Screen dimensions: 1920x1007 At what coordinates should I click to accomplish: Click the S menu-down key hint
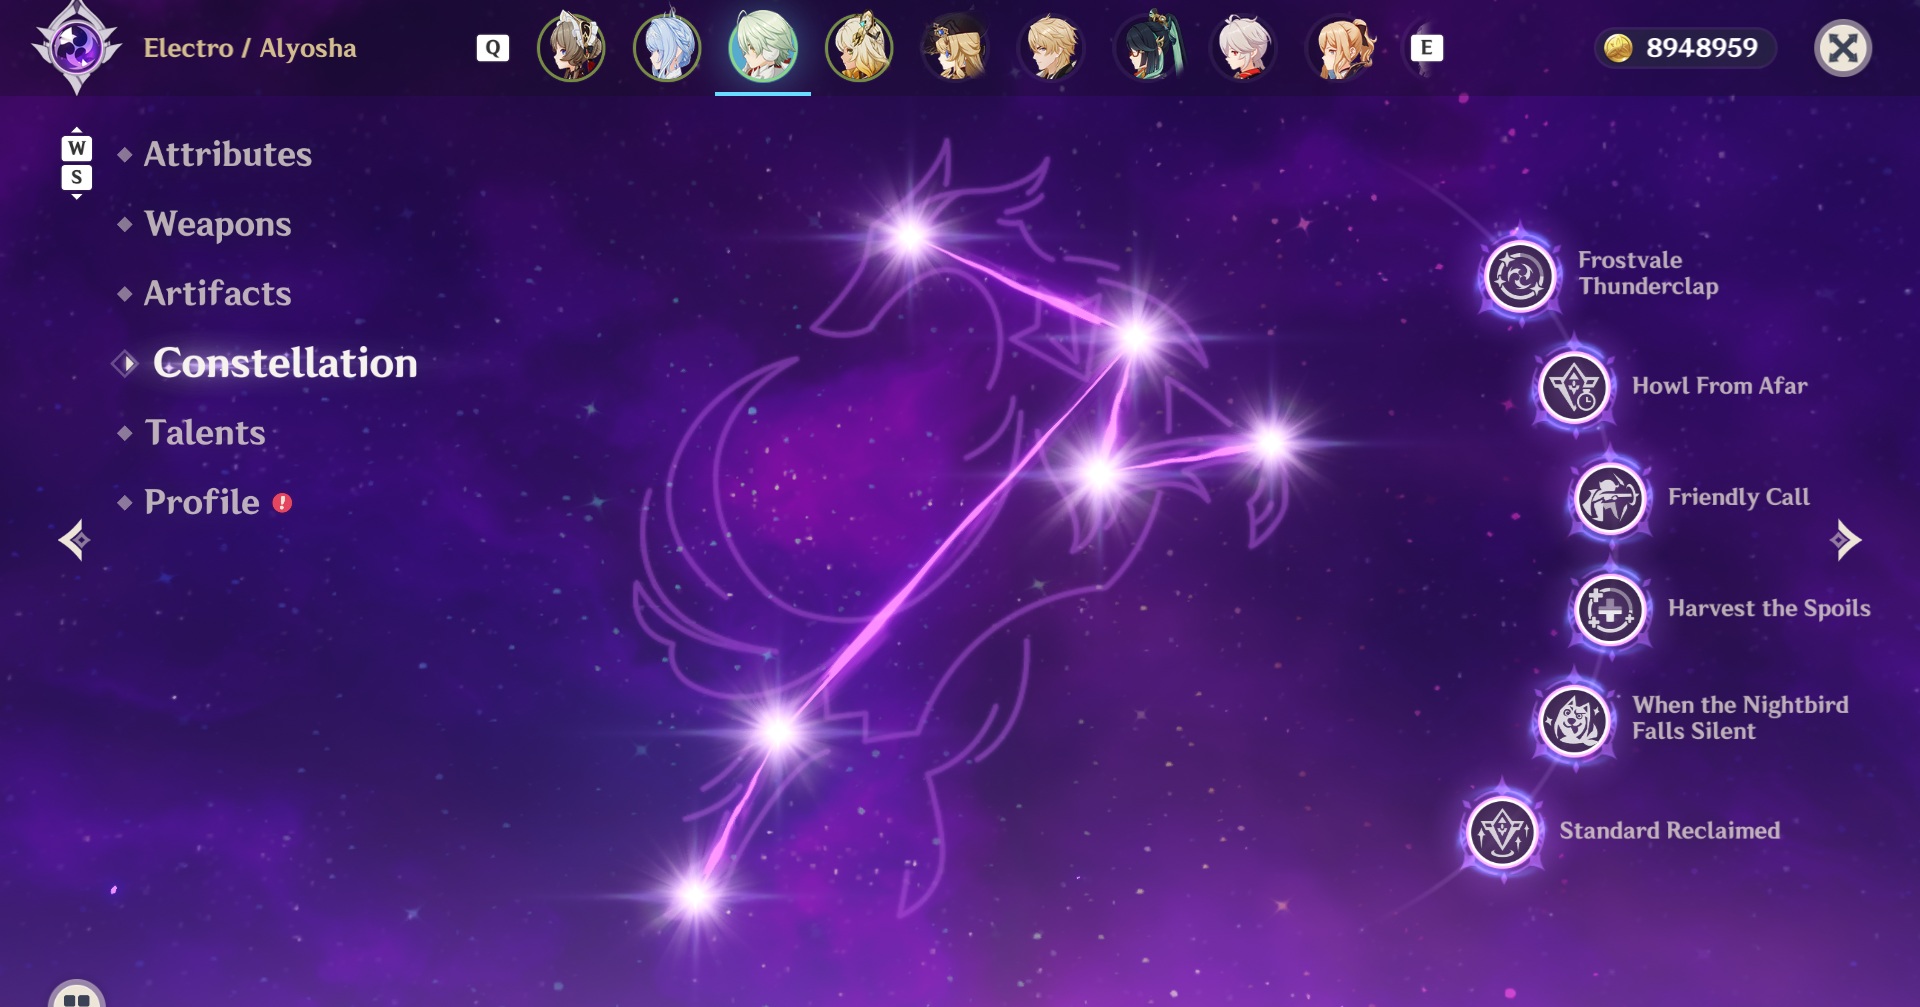pos(77,177)
